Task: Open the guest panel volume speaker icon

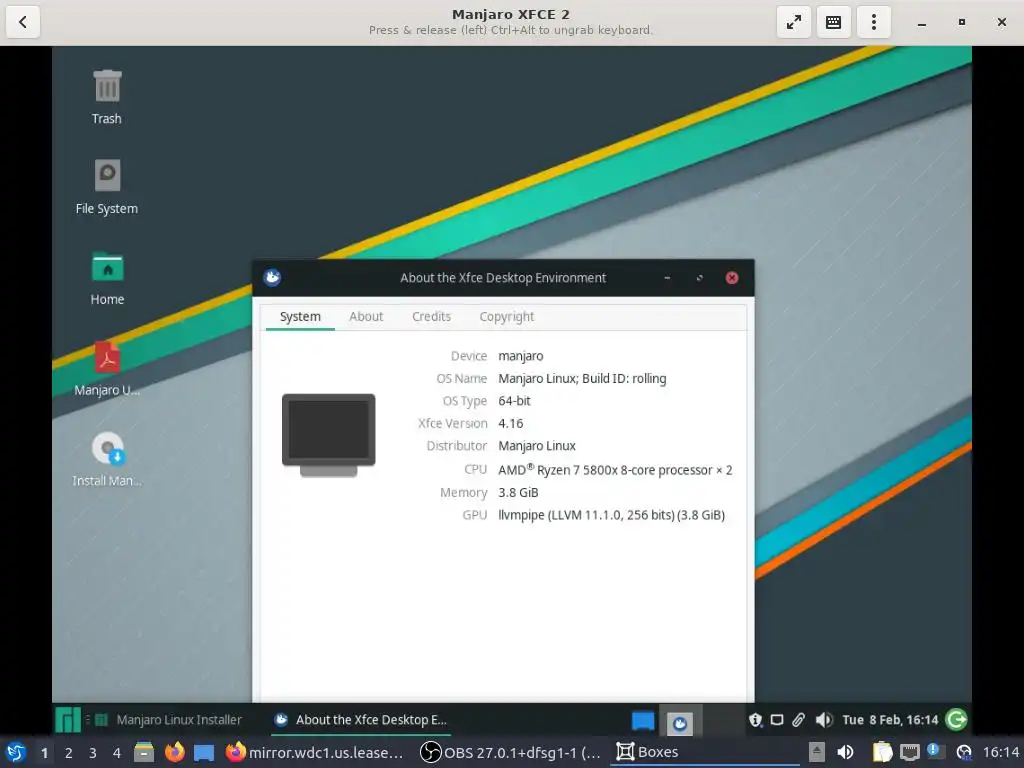Action: 824,720
